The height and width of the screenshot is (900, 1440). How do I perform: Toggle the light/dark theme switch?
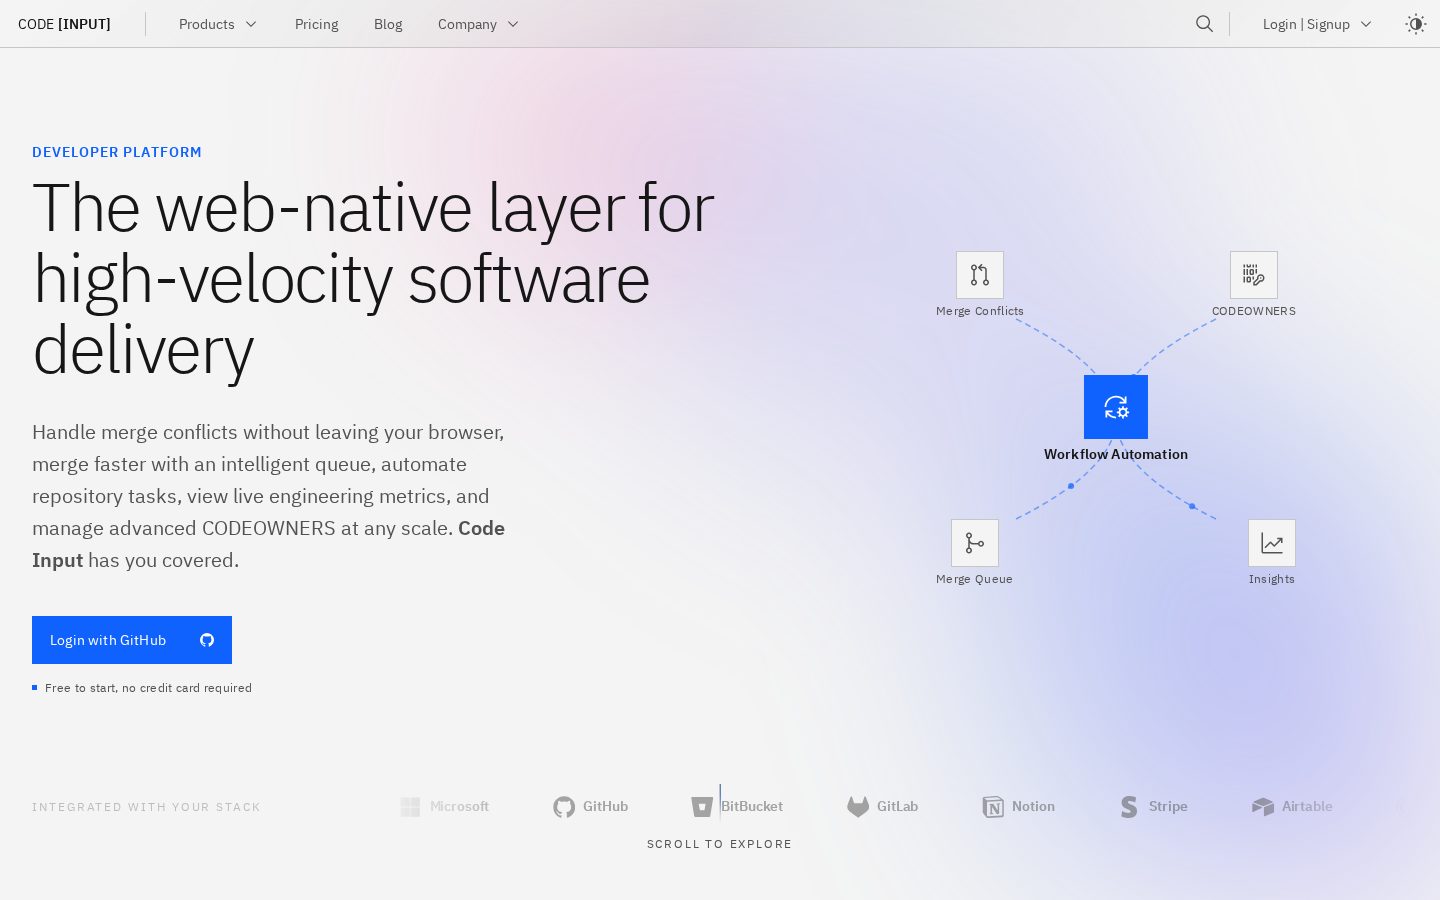tap(1415, 24)
